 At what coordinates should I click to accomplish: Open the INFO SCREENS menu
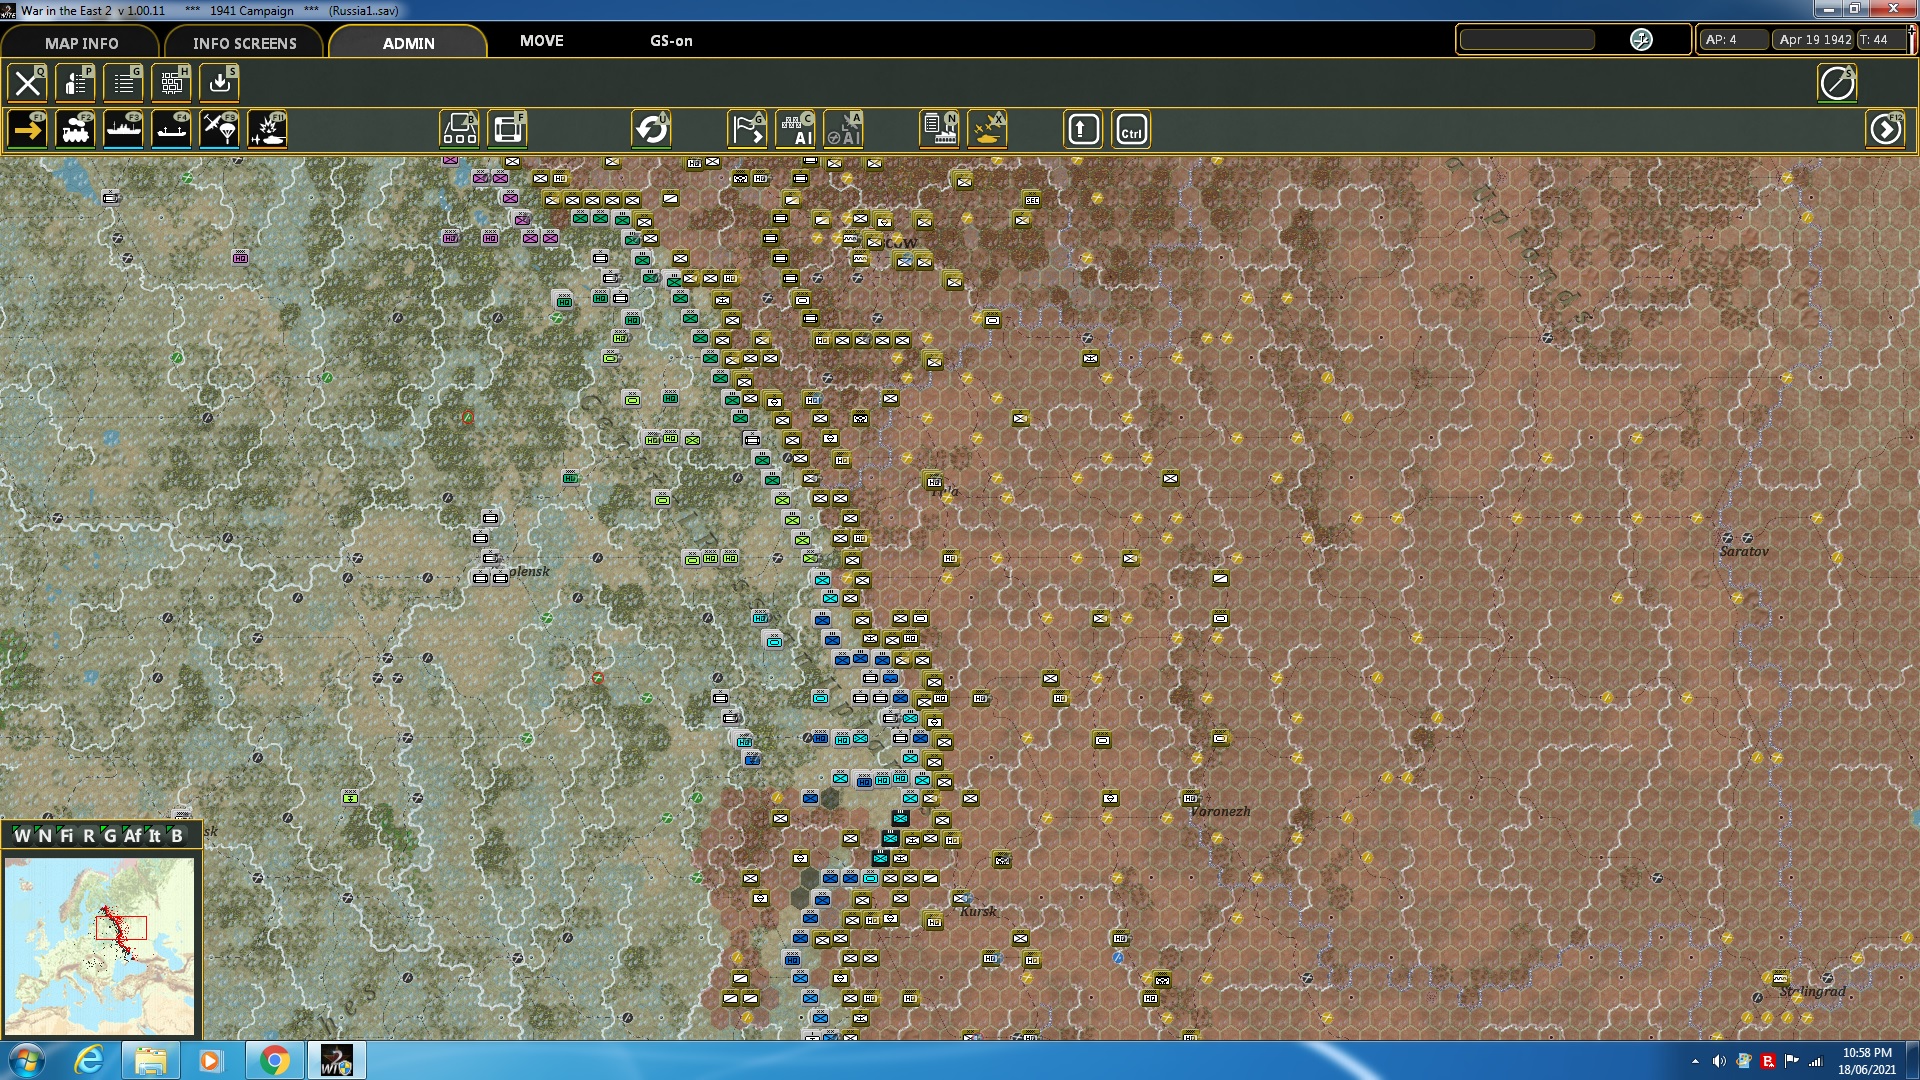click(244, 43)
